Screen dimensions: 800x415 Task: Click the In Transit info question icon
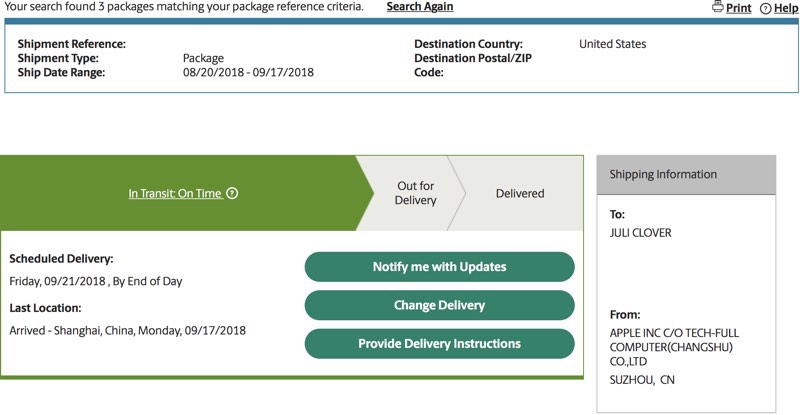(232, 193)
